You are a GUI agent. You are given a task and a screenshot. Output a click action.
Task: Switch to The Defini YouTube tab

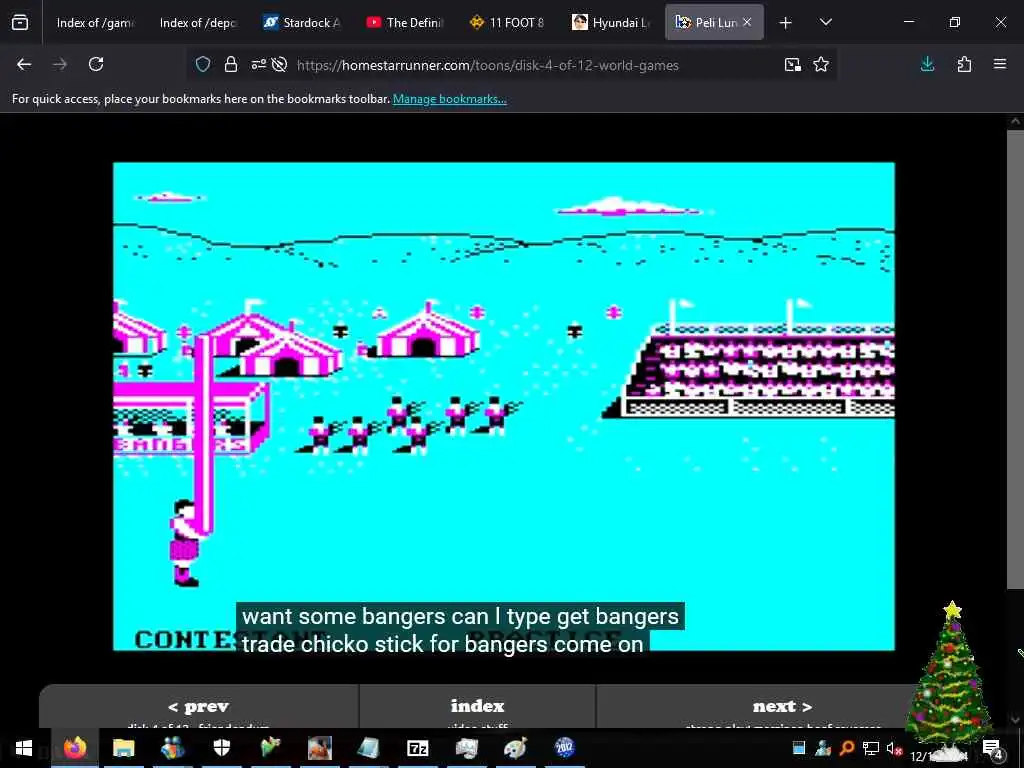click(404, 22)
